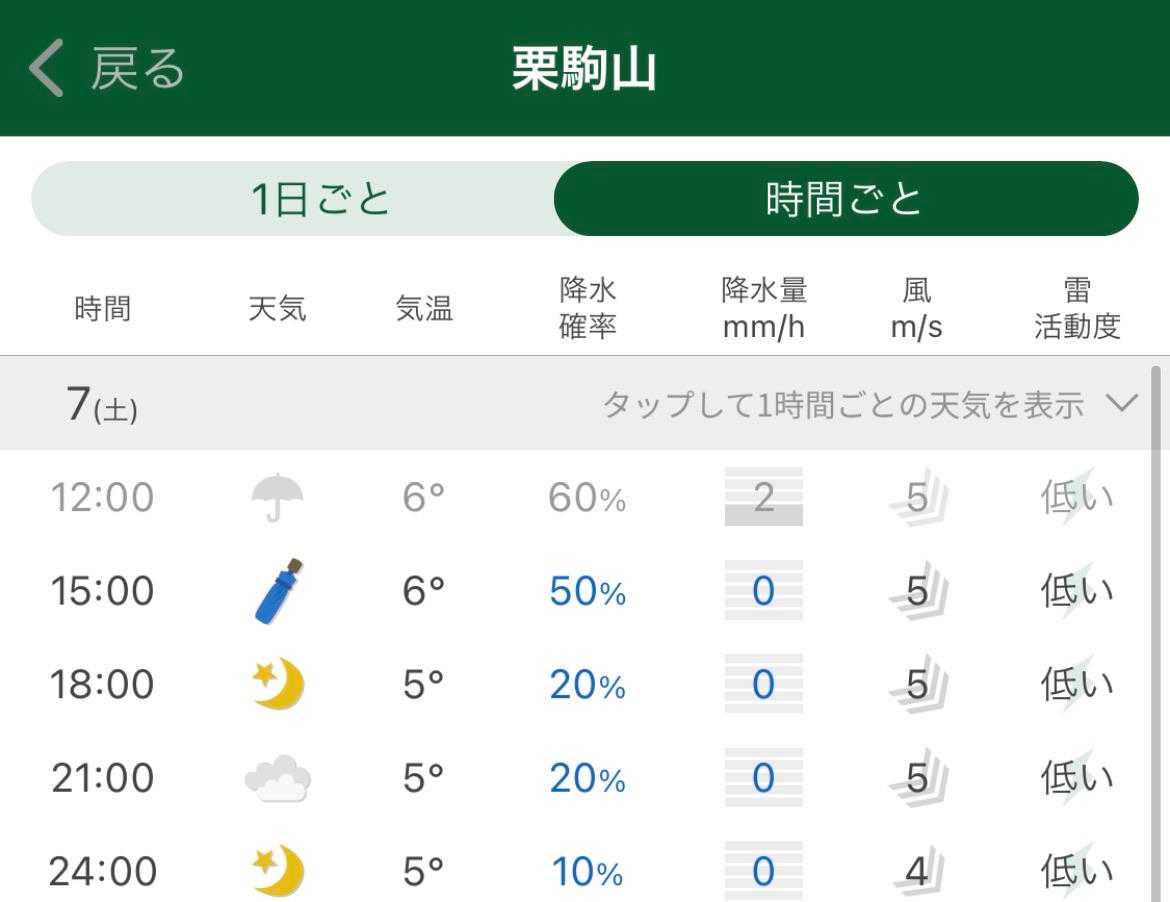Tap the 50% rain probability at 15:00
The image size is (1170, 902).
(587, 592)
